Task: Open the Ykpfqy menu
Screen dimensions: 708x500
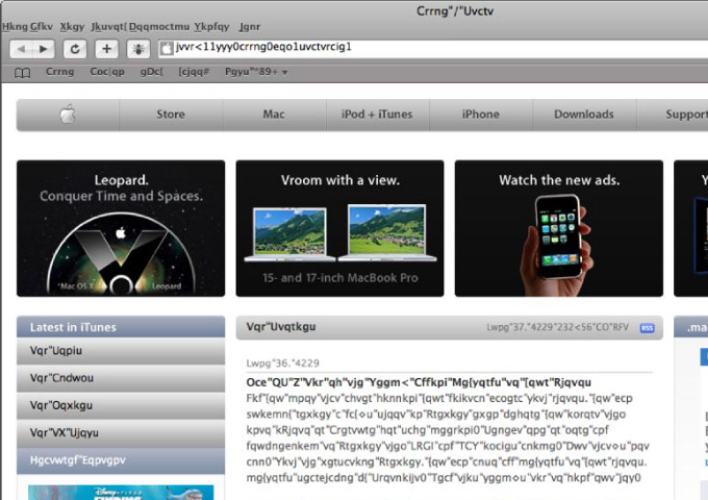Action: (x=212, y=27)
